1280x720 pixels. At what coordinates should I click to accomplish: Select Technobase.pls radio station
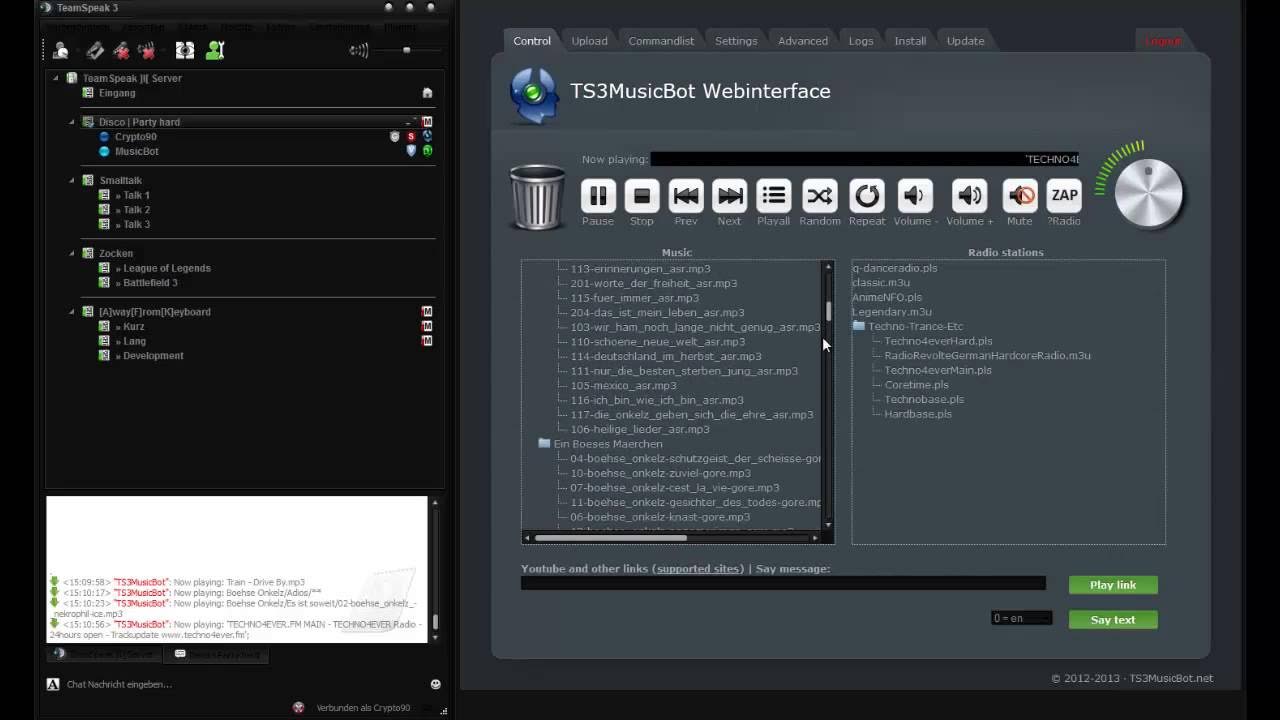click(x=924, y=399)
